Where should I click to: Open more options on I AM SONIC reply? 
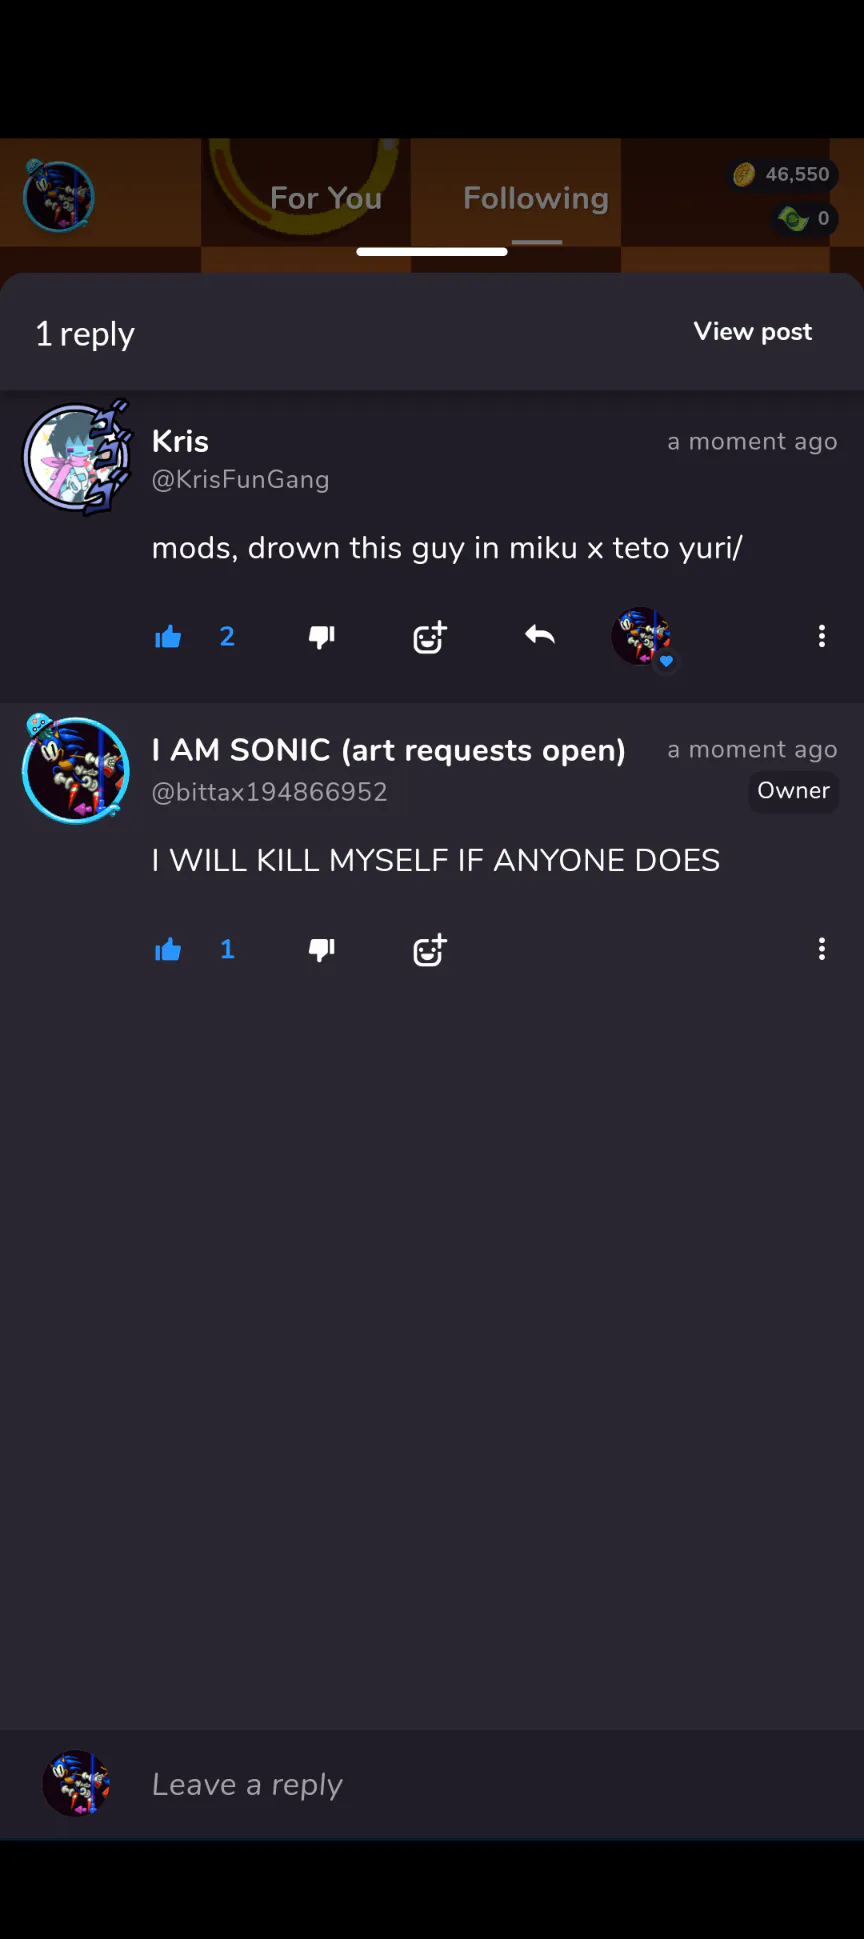pos(822,949)
